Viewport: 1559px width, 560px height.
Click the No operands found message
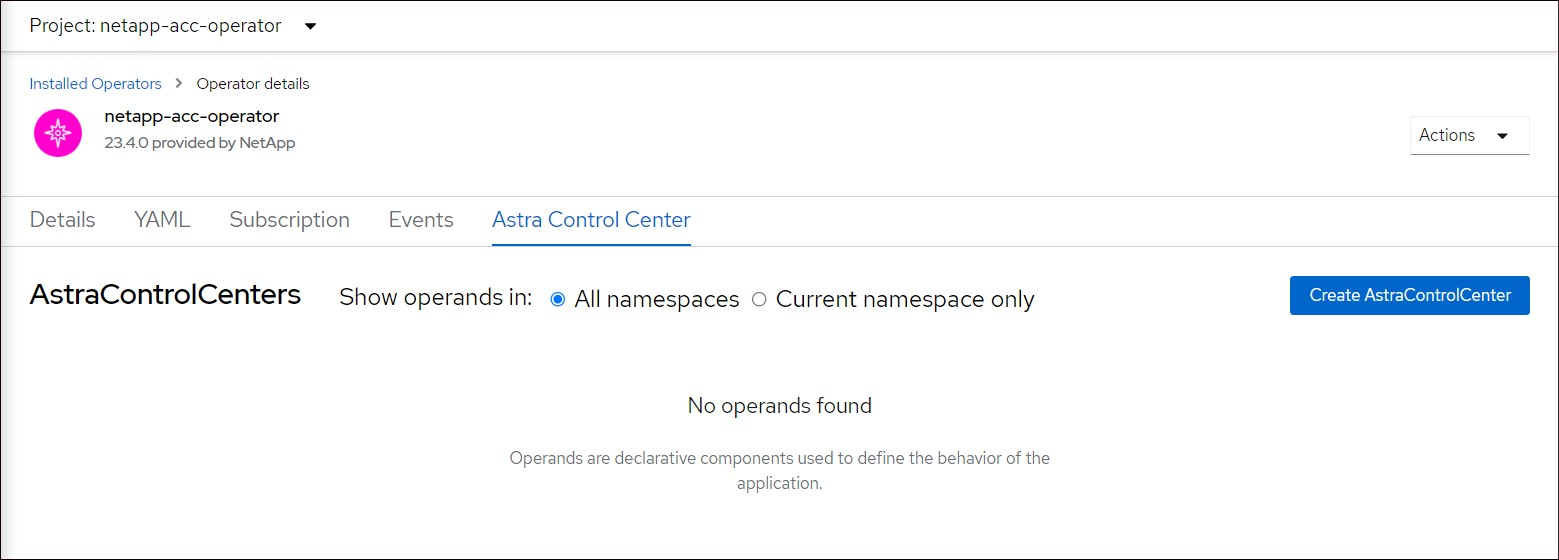779,406
